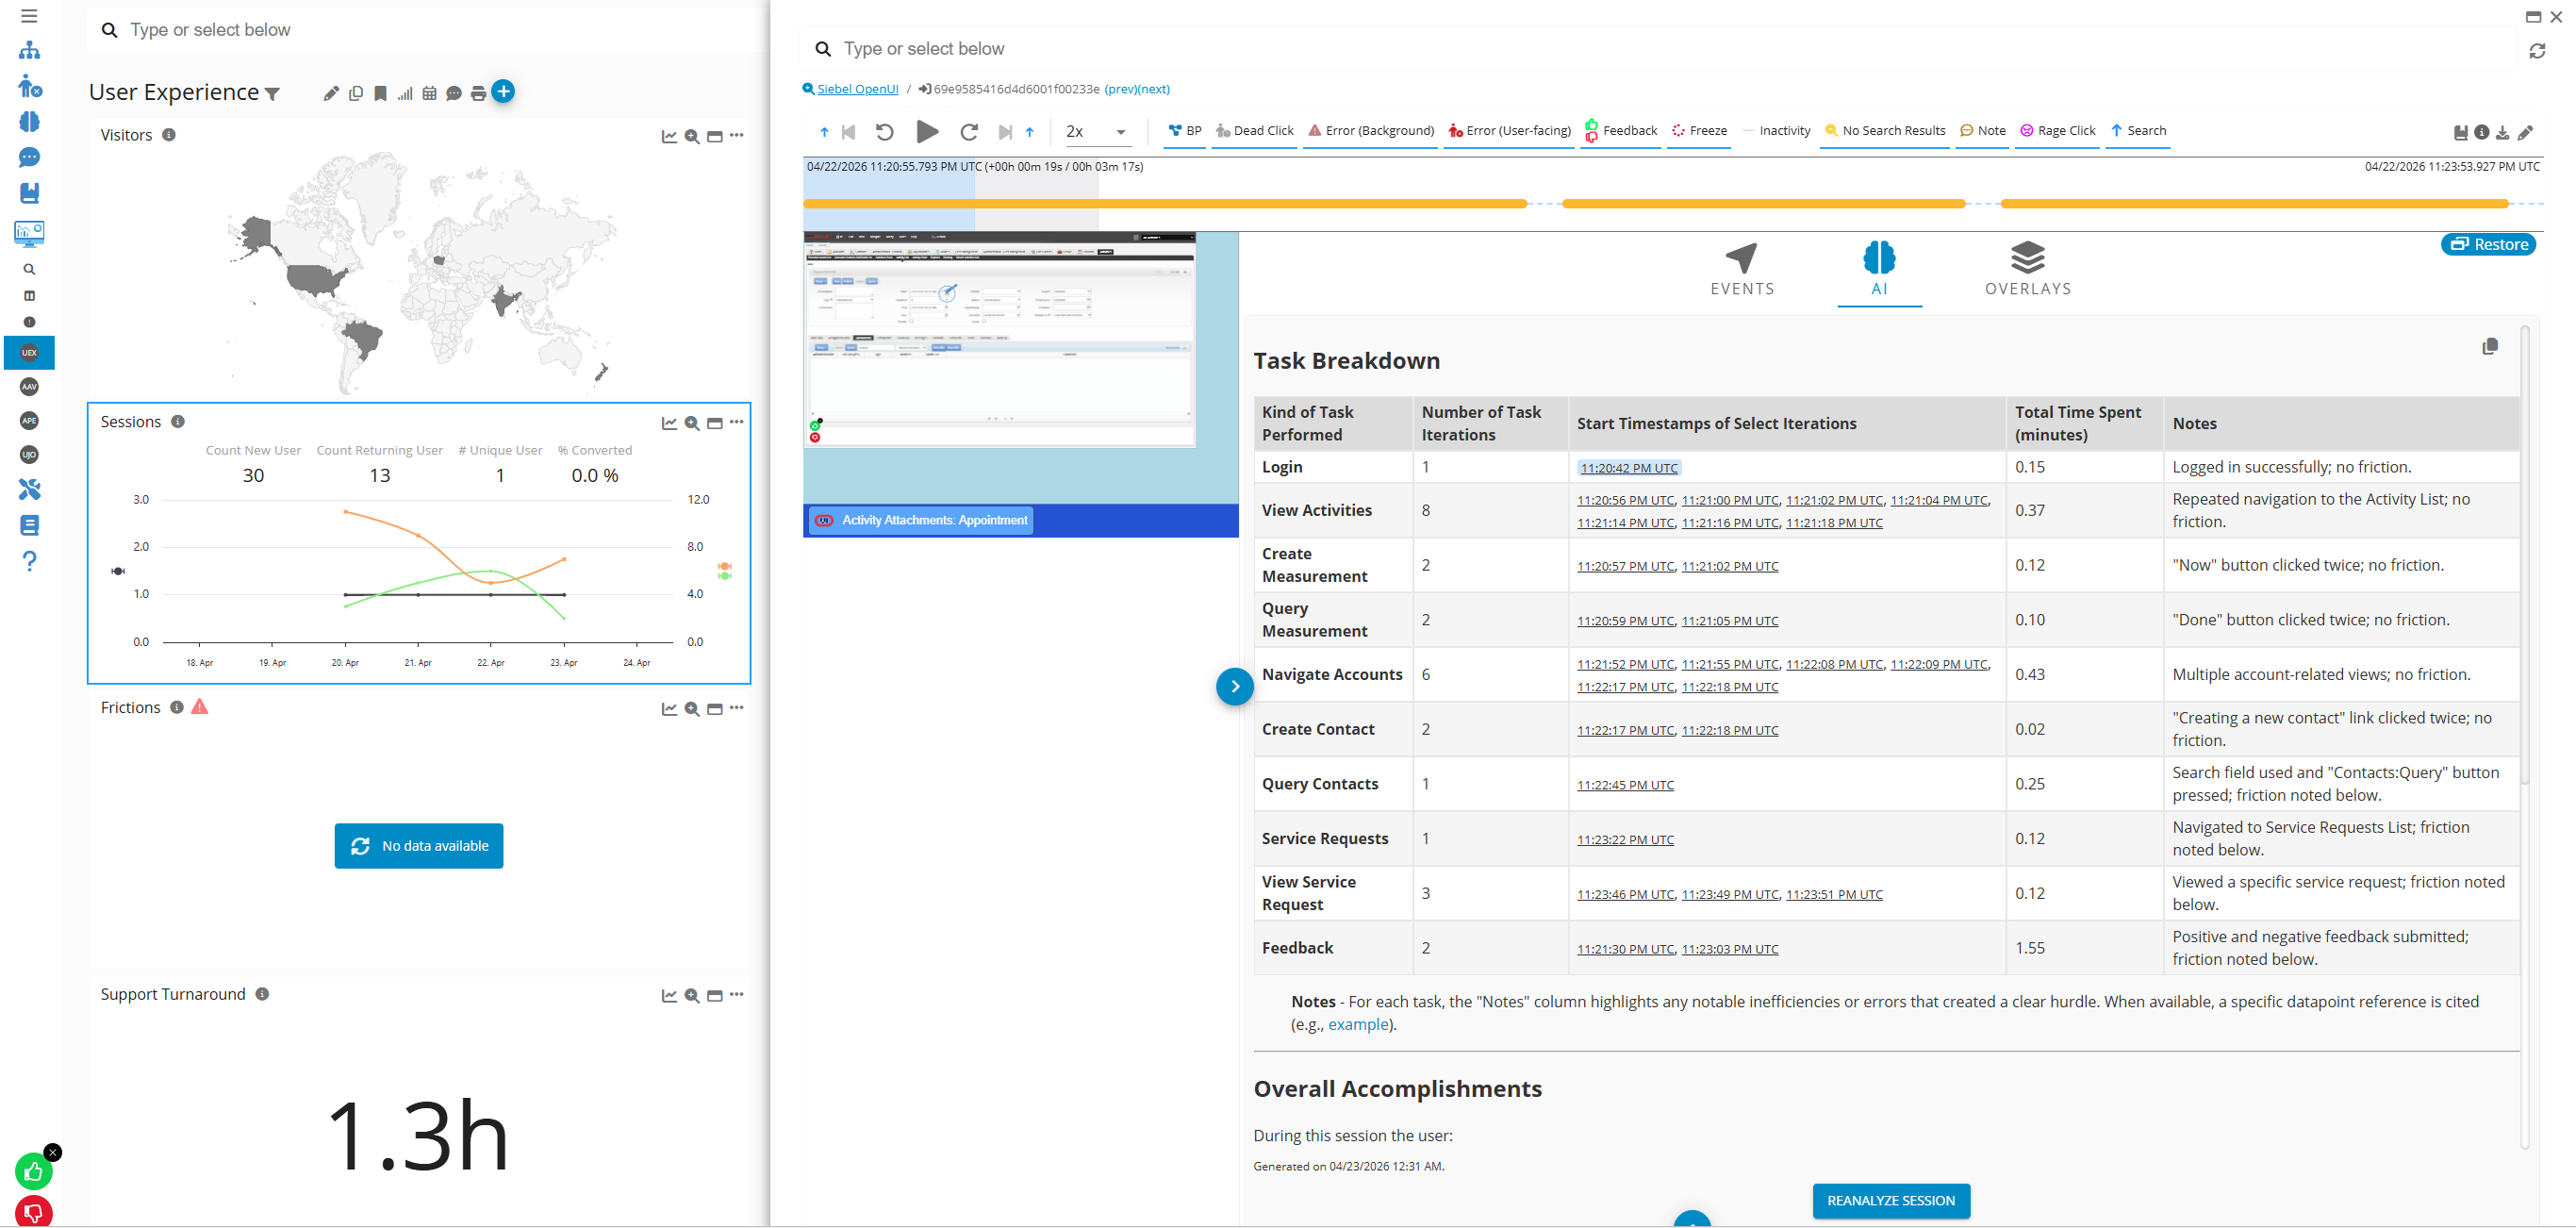Viewport: 2576px width, 1228px height.
Task: Click the download session icon in toolbar
Action: (2502, 132)
